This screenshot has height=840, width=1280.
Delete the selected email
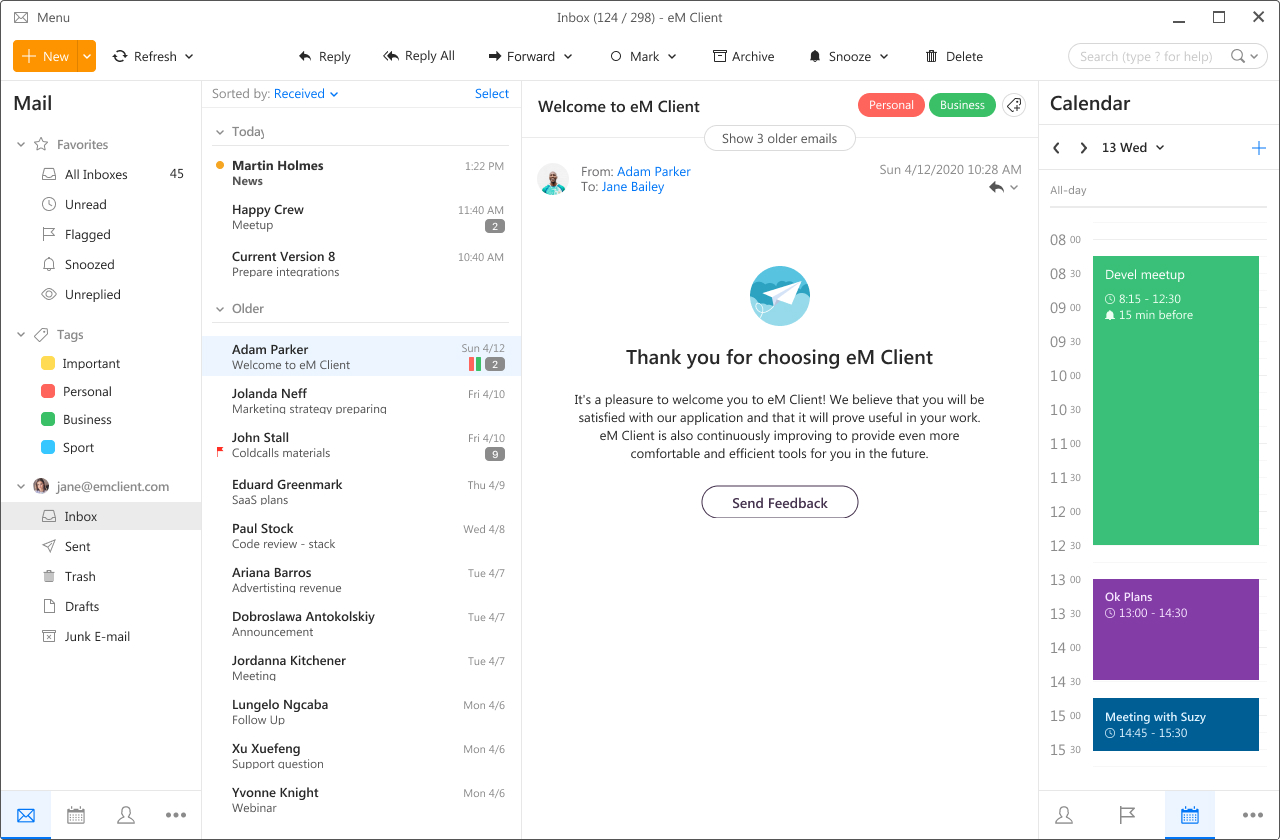[954, 56]
